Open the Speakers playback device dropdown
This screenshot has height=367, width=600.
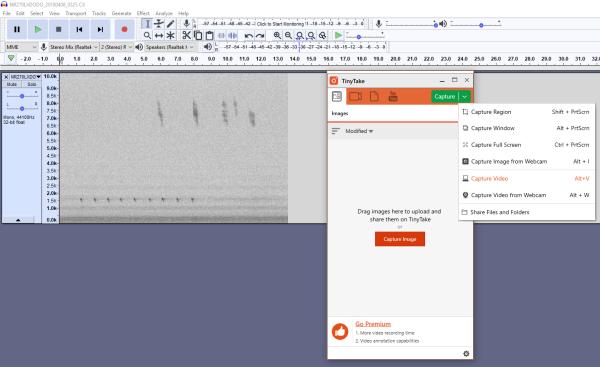click(x=170, y=47)
